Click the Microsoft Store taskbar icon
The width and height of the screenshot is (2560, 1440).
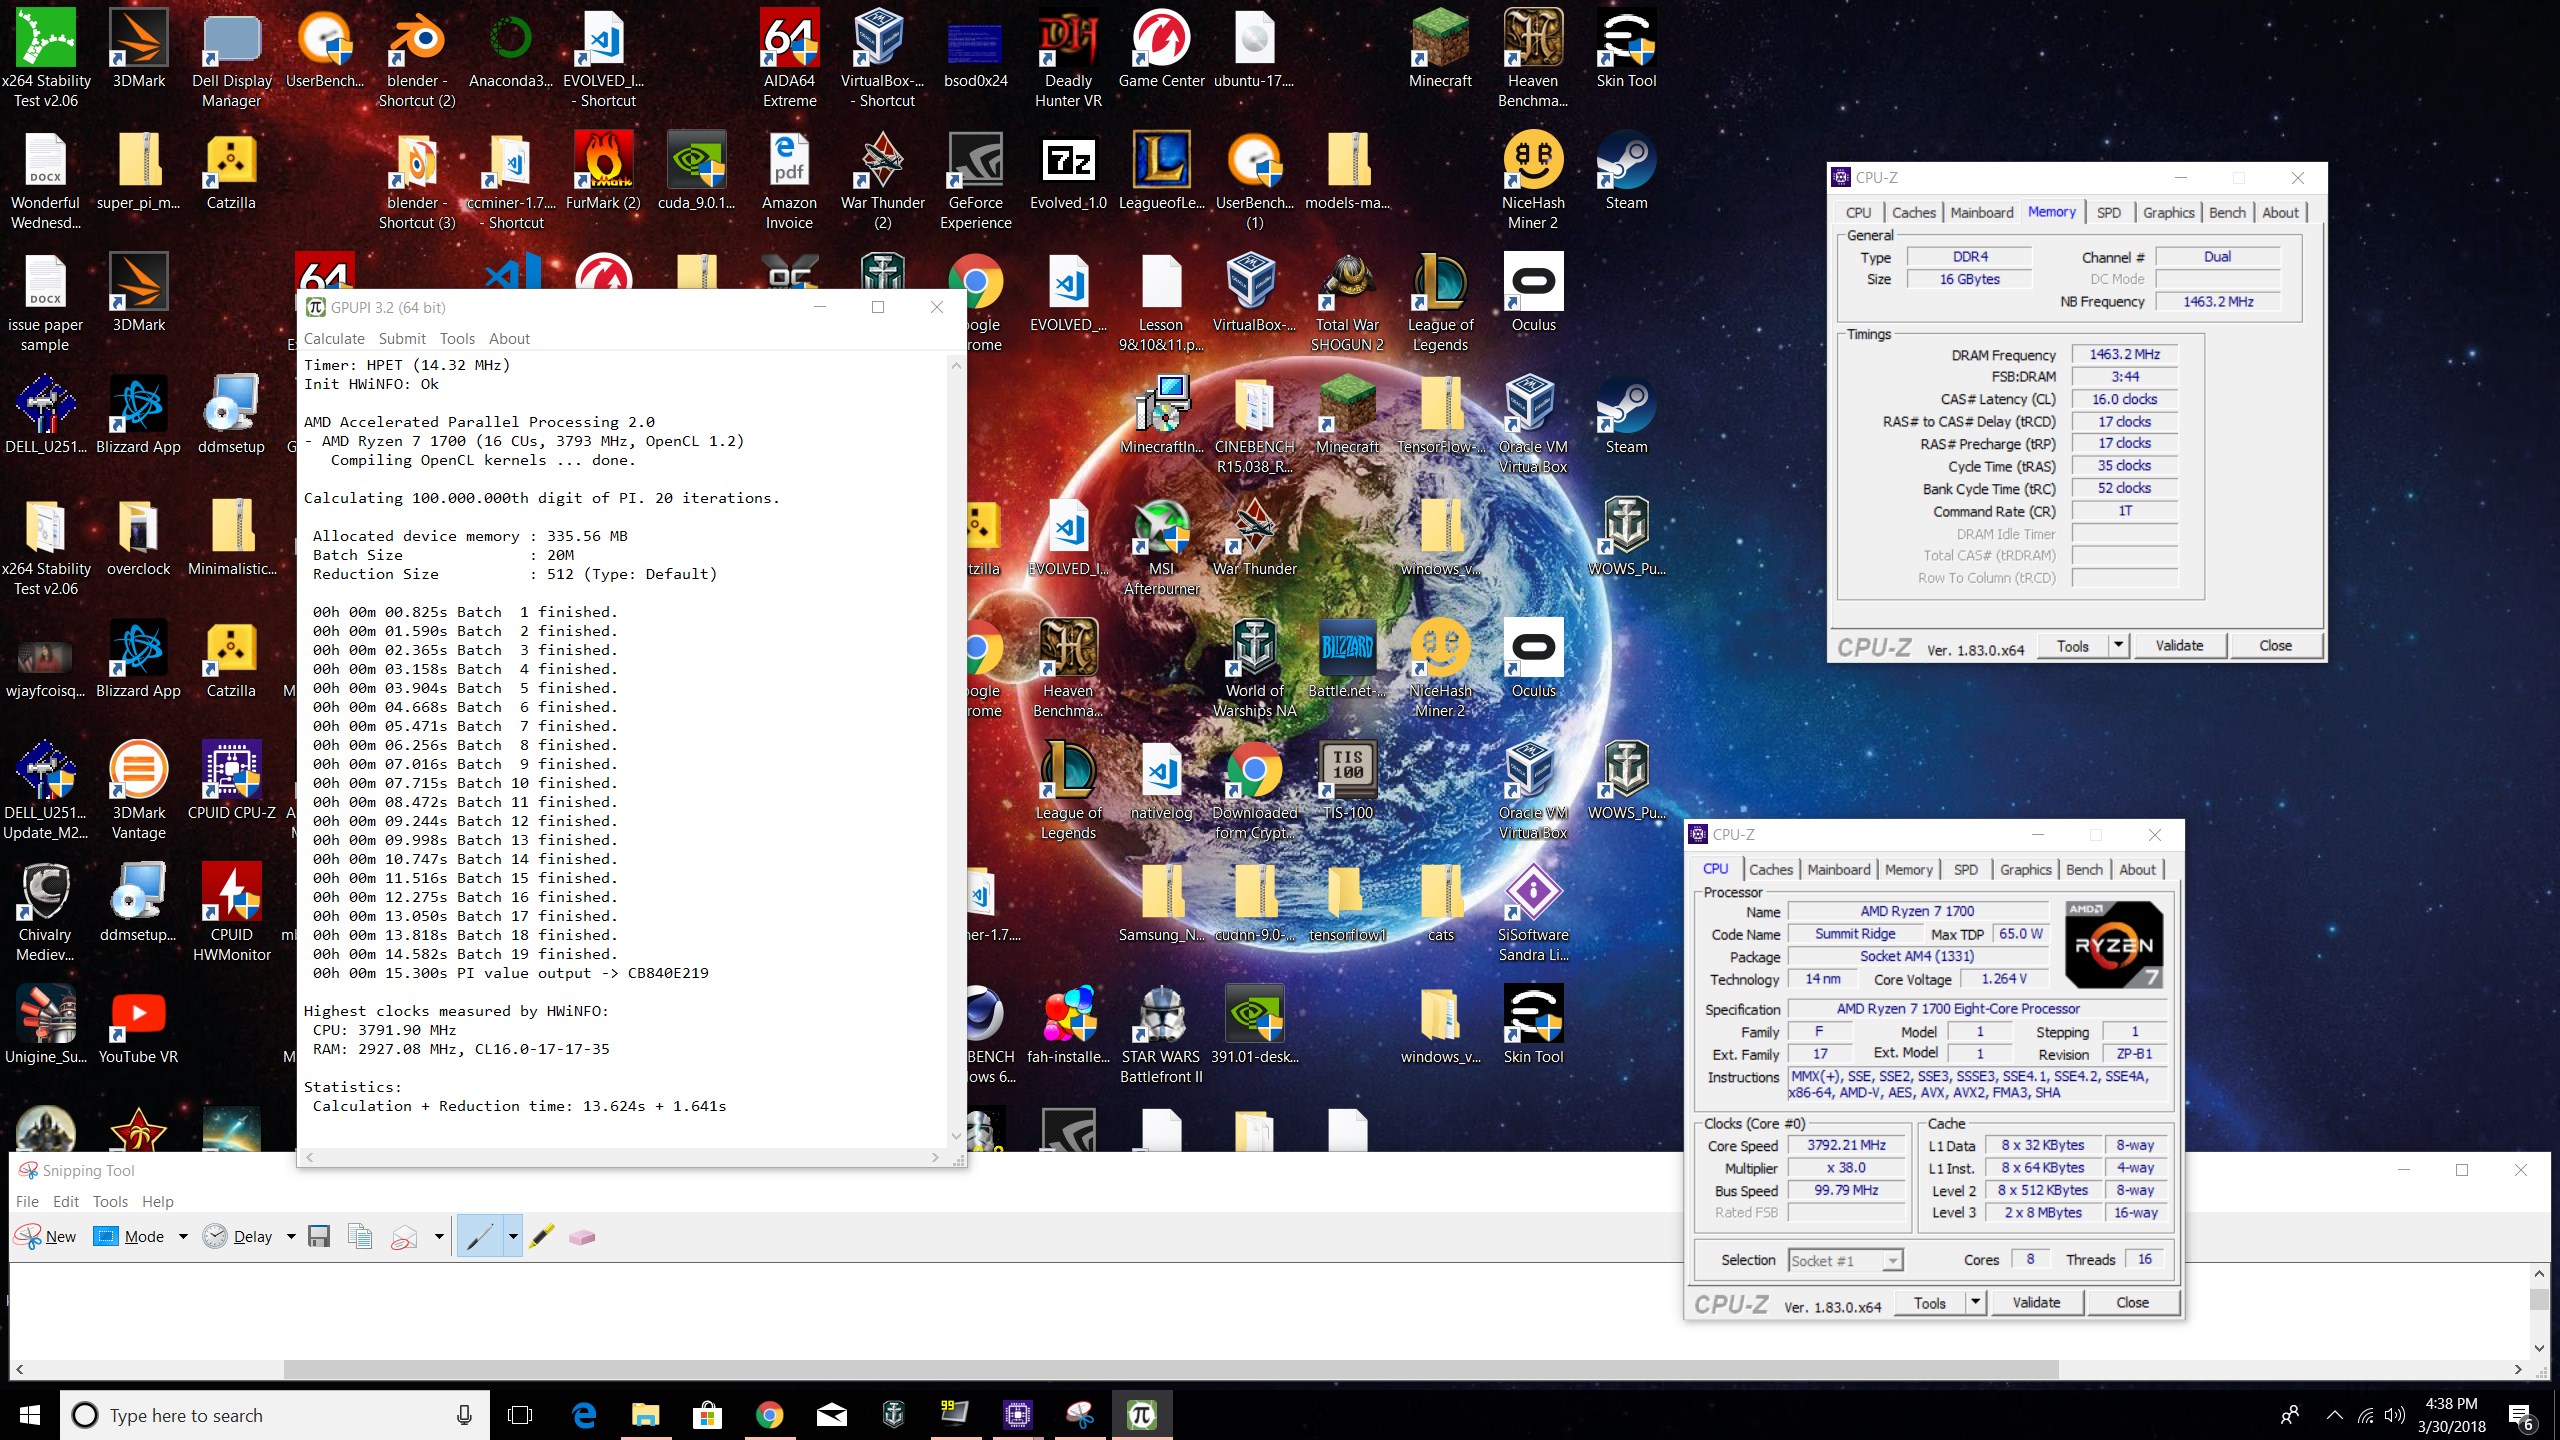[707, 1415]
